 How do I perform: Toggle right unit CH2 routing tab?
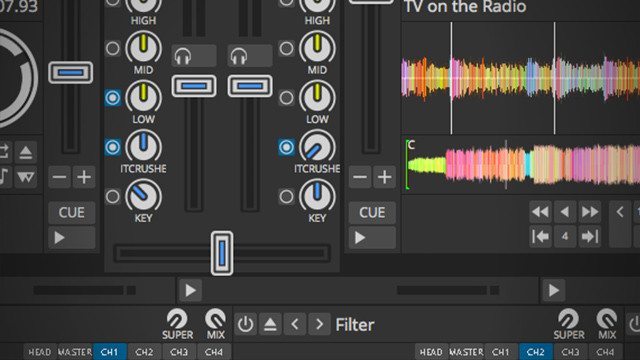click(536, 352)
